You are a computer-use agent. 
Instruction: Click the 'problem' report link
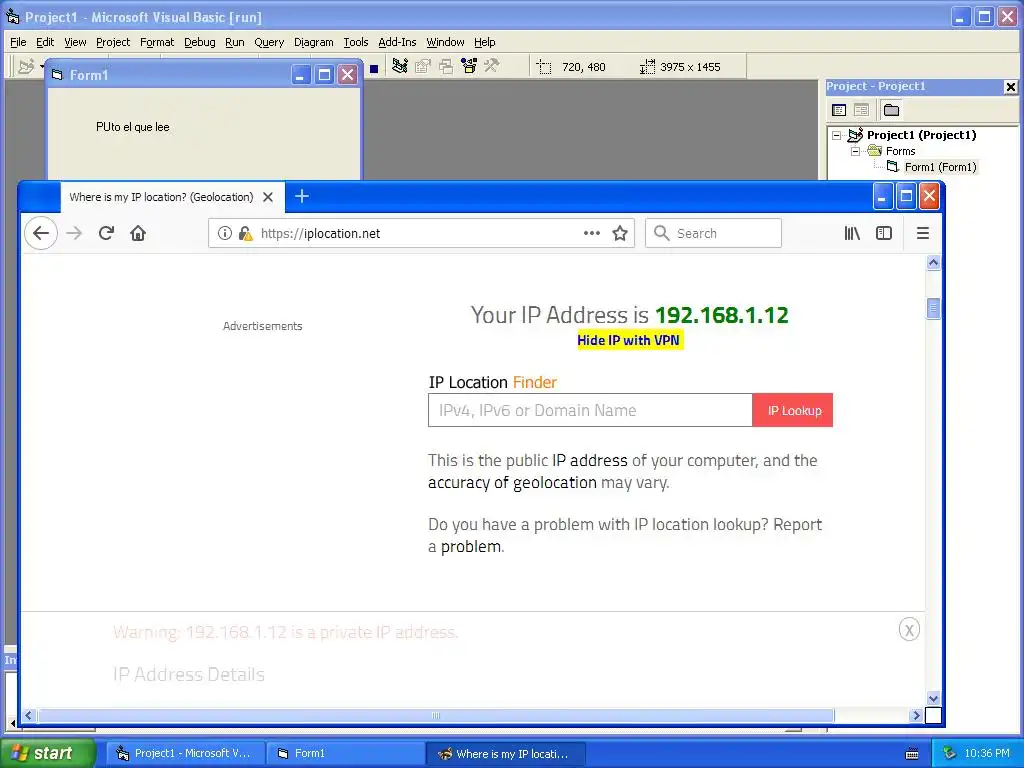tap(471, 547)
